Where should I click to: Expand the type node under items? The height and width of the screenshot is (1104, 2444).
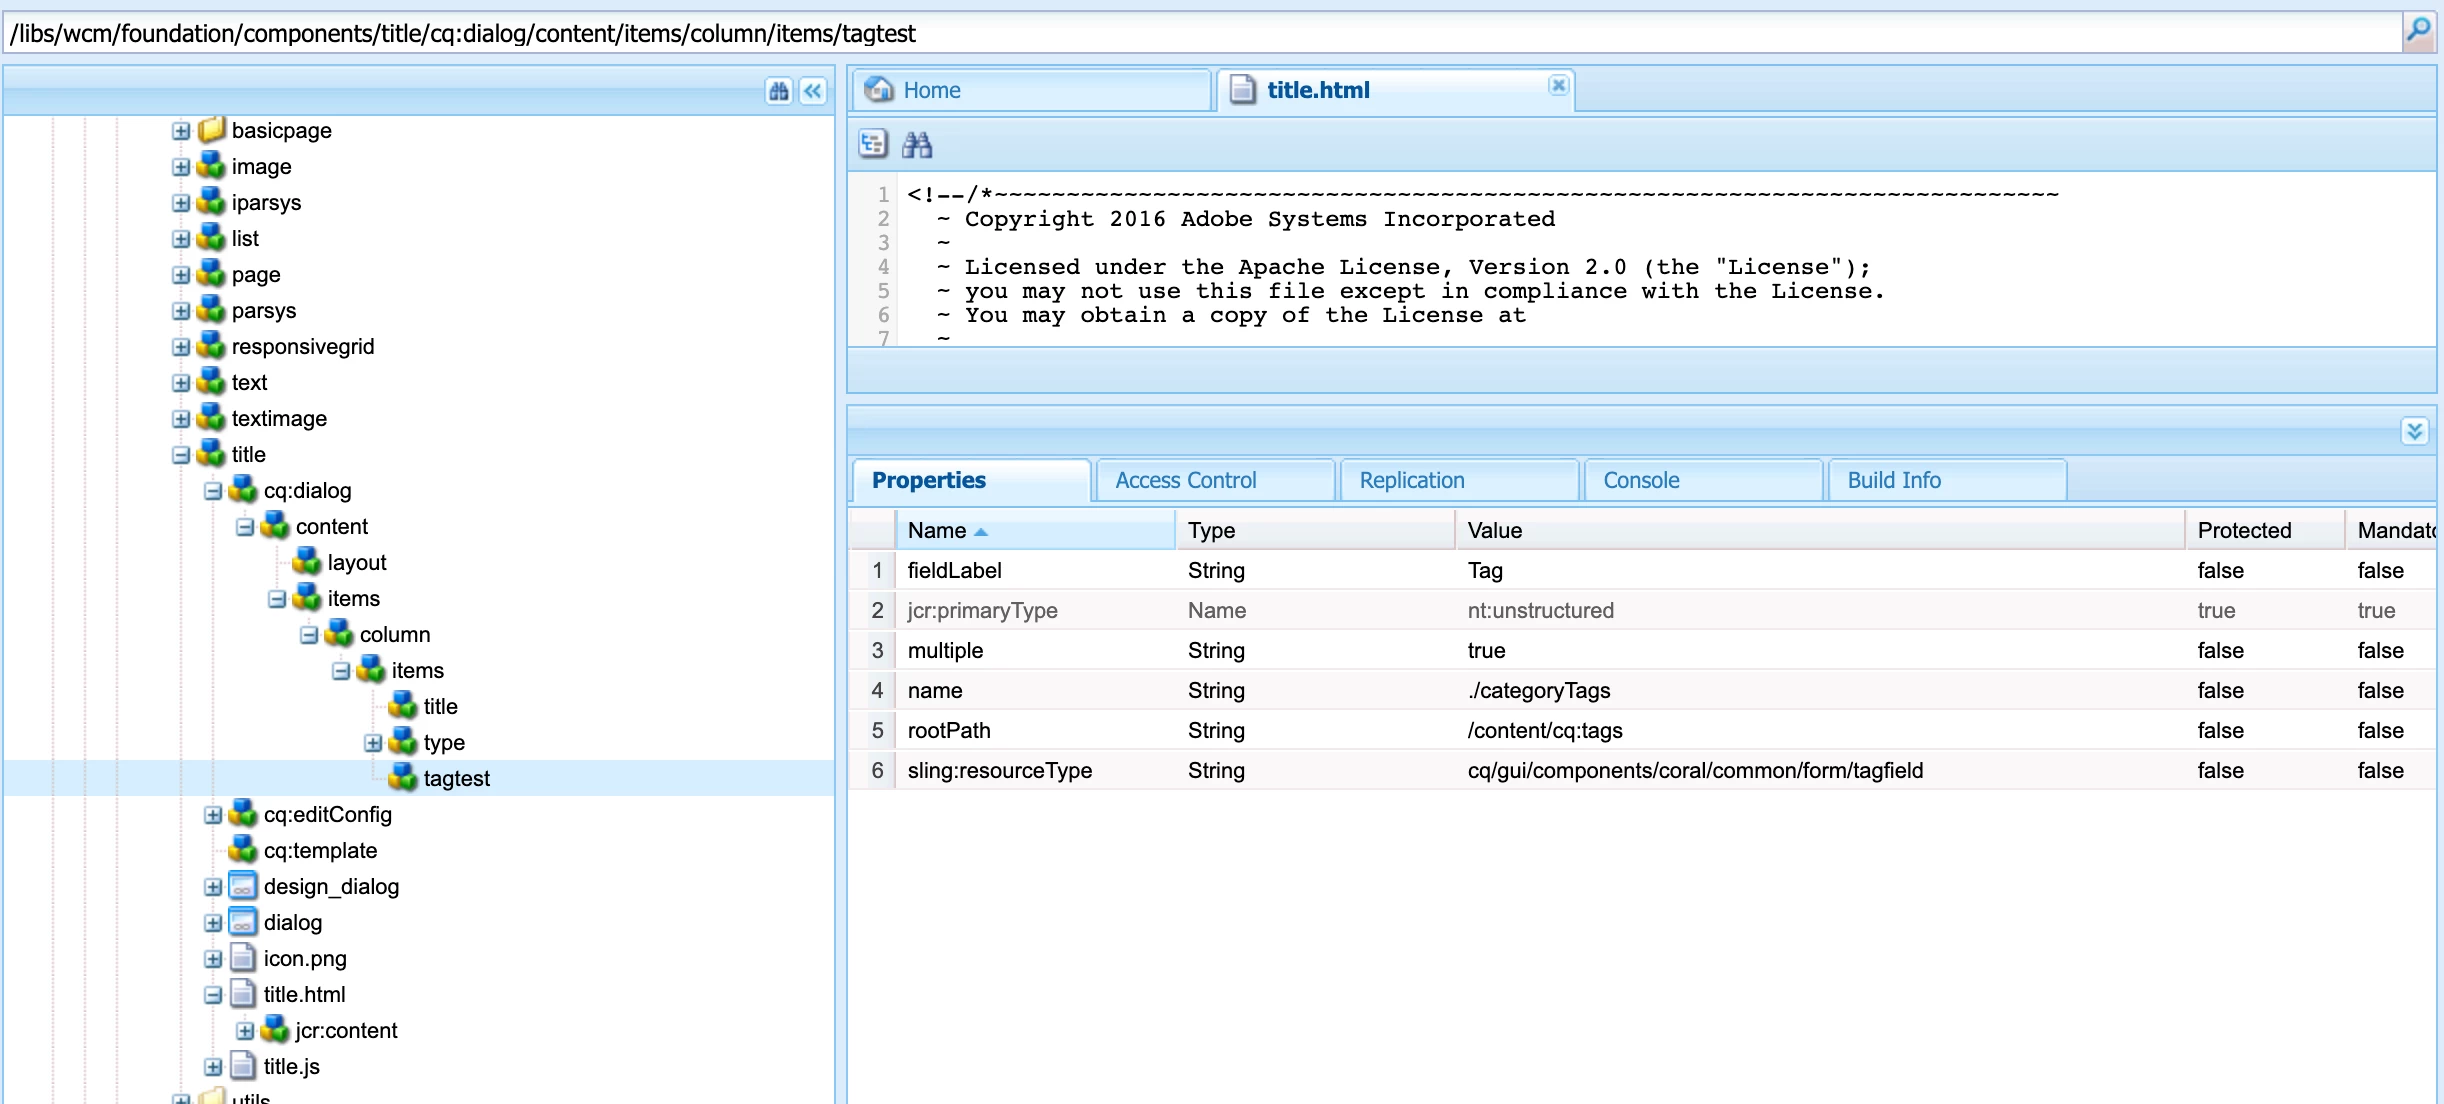[373, 743]
